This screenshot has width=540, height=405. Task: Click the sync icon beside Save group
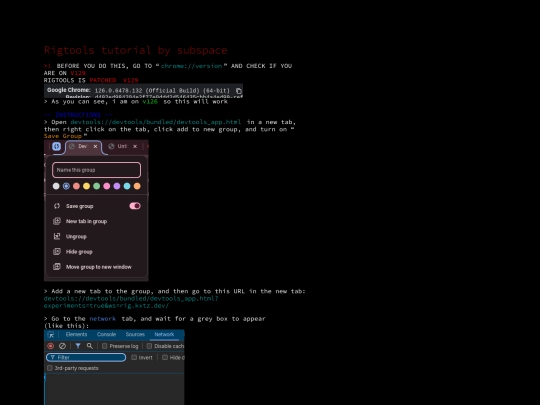(57, 206)
